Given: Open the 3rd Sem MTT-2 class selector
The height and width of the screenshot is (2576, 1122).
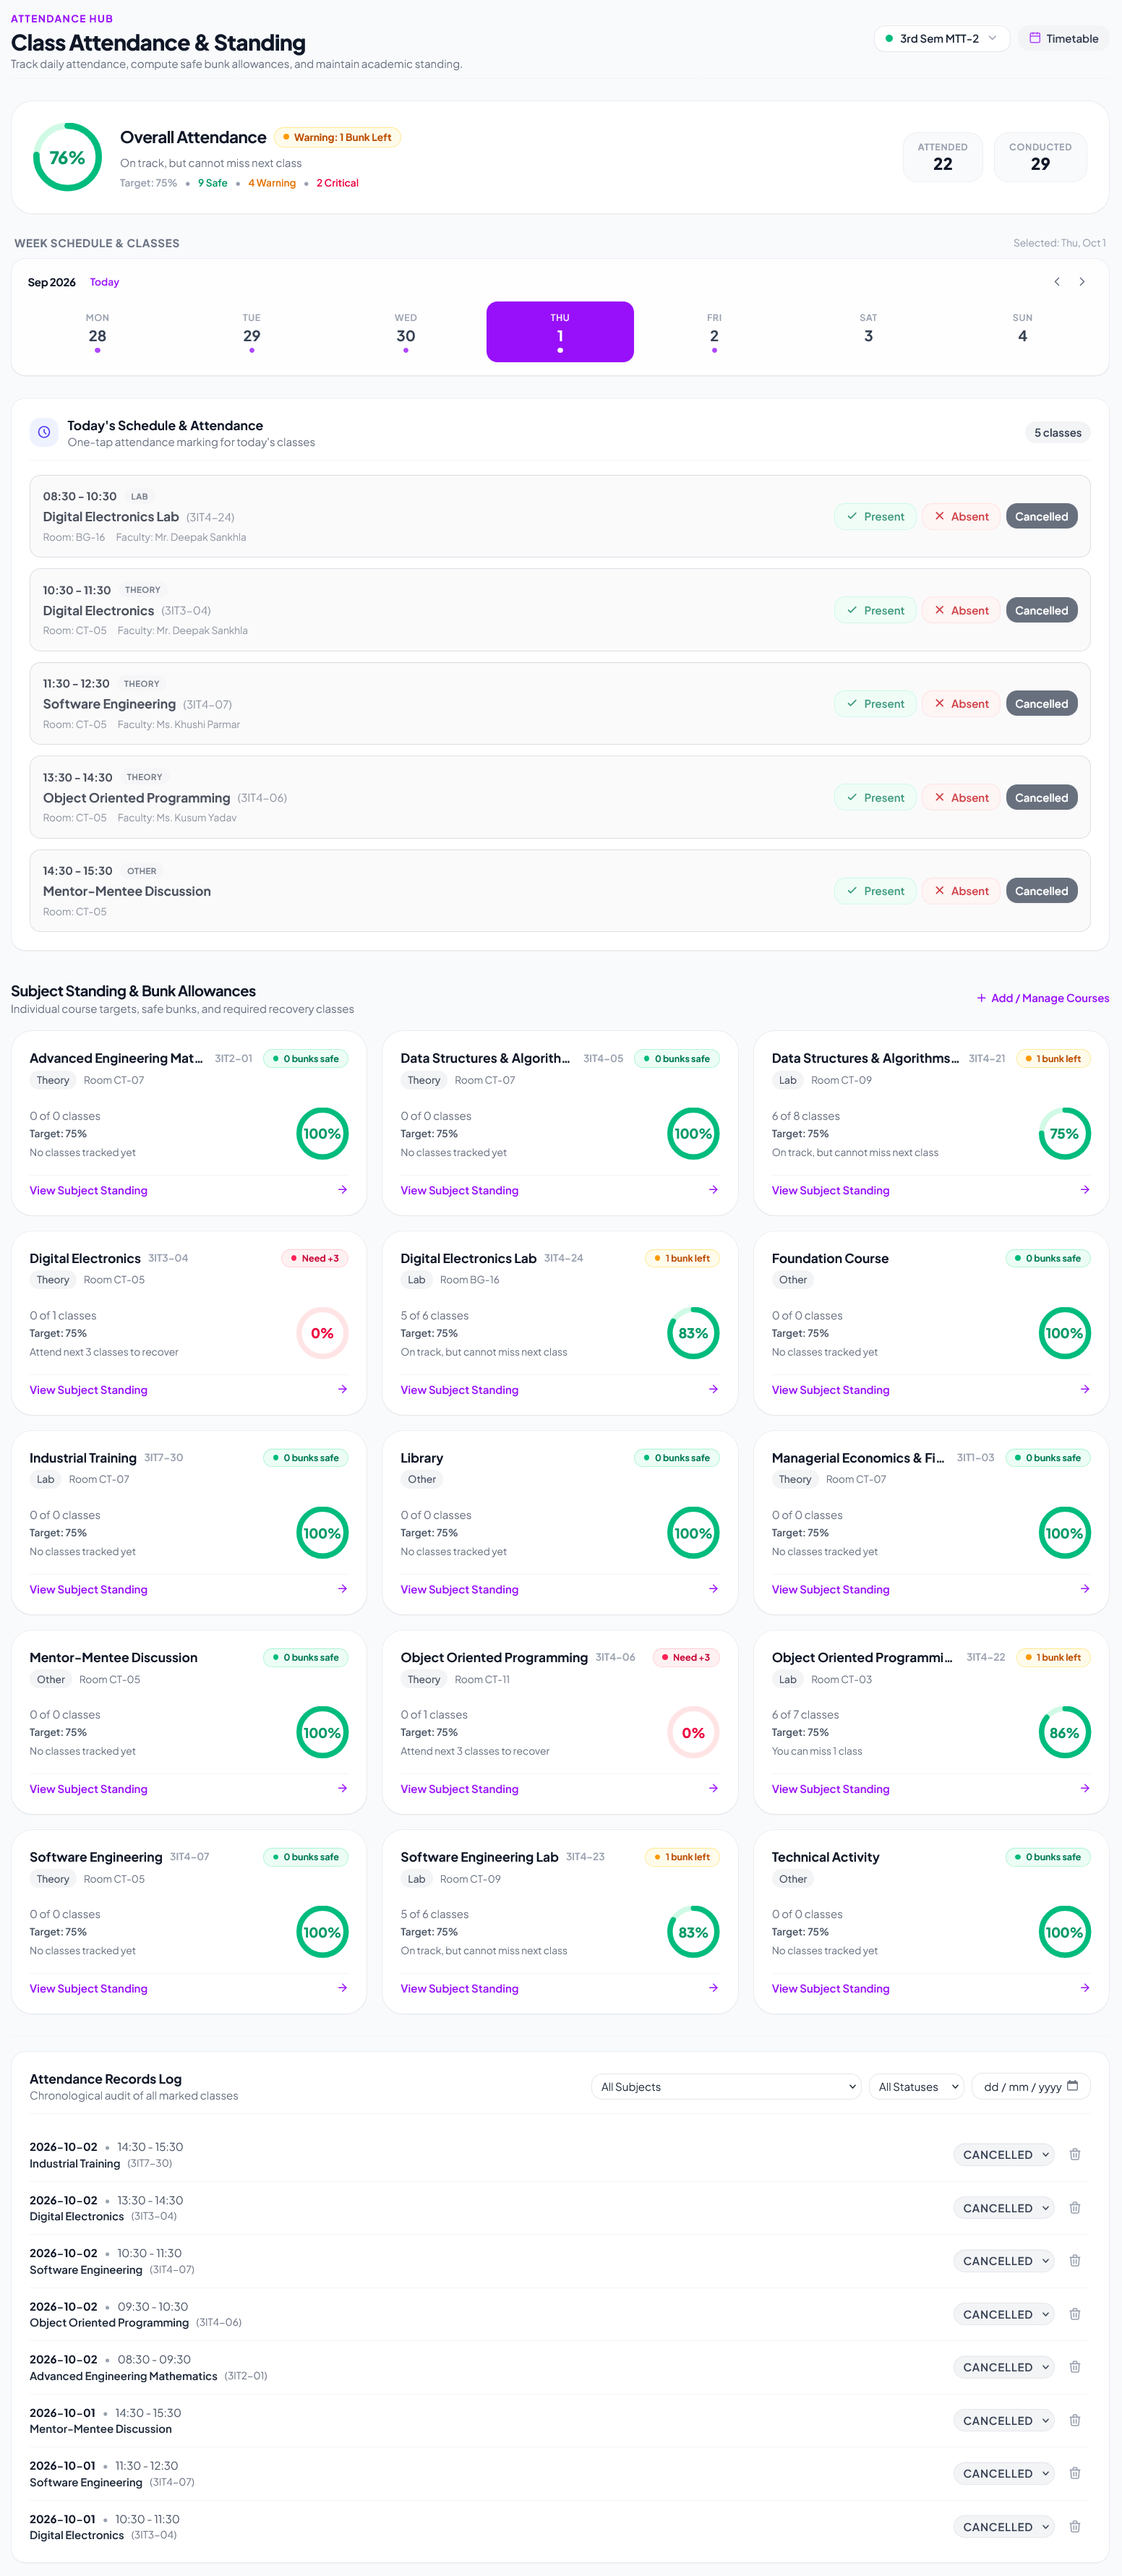Looking at the screenshot, I should coord(941,39).
